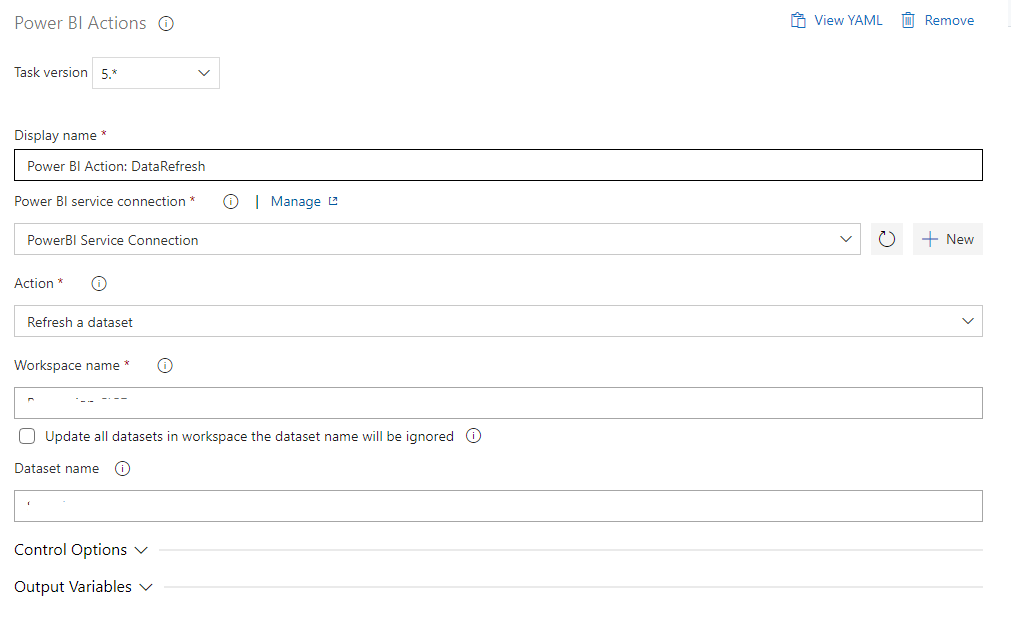1011x637 pixels.
Task: Open the PowerBI Service Connection dropdown
Action: pos(437,239)
